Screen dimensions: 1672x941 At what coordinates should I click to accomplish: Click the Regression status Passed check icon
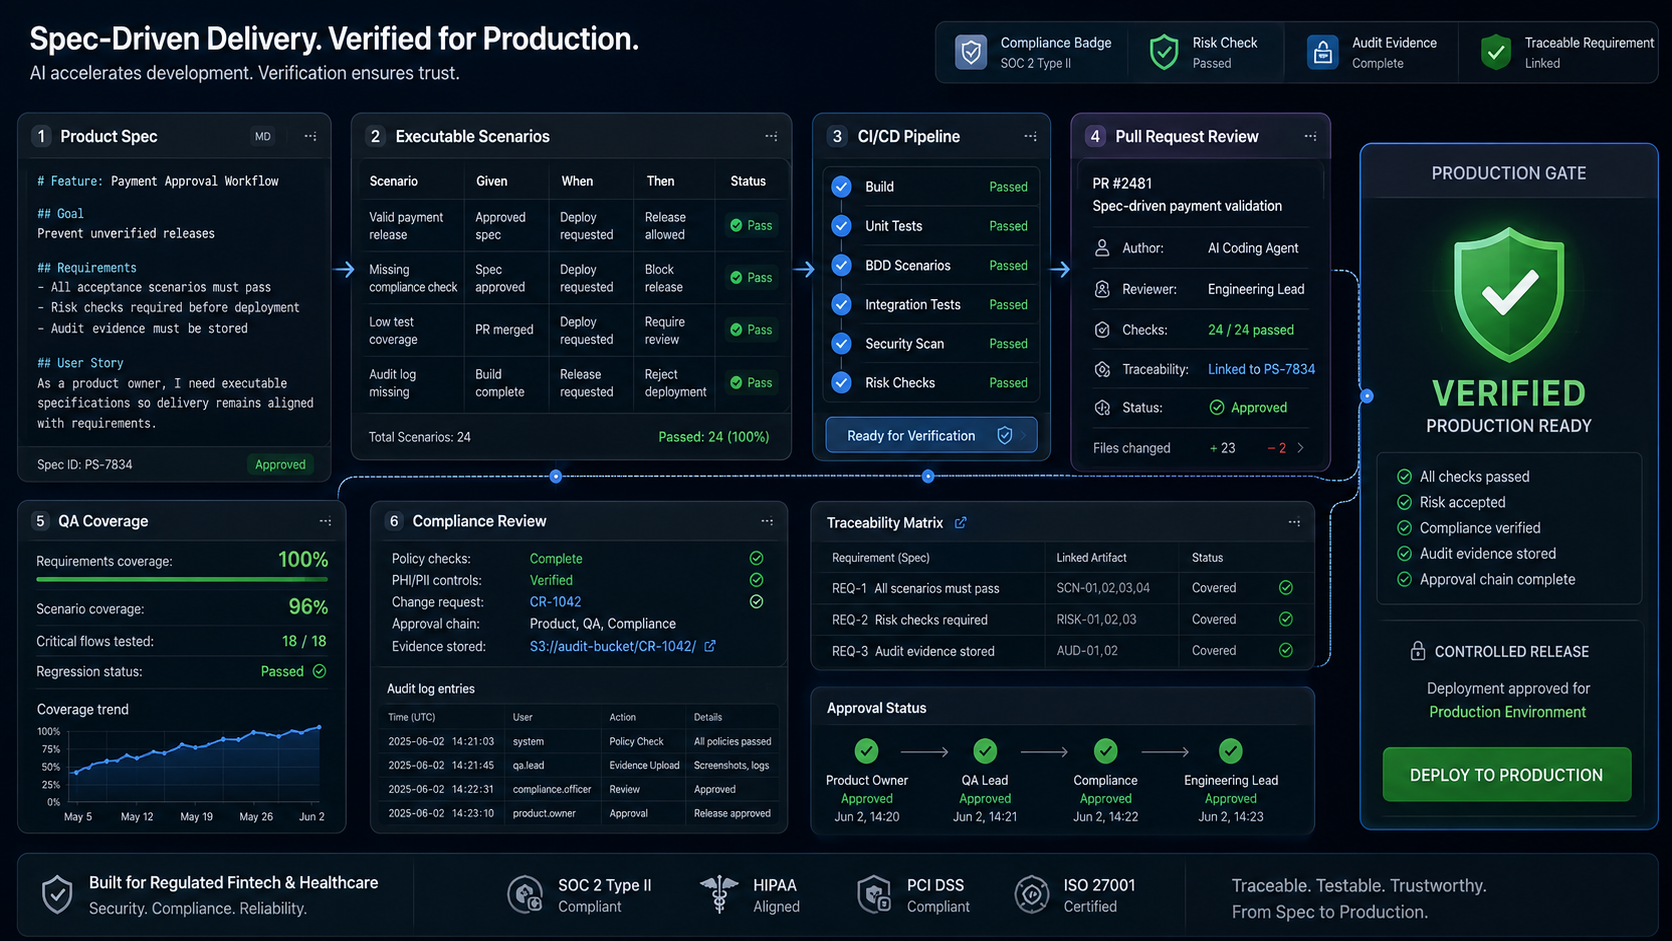click(319, 671)
